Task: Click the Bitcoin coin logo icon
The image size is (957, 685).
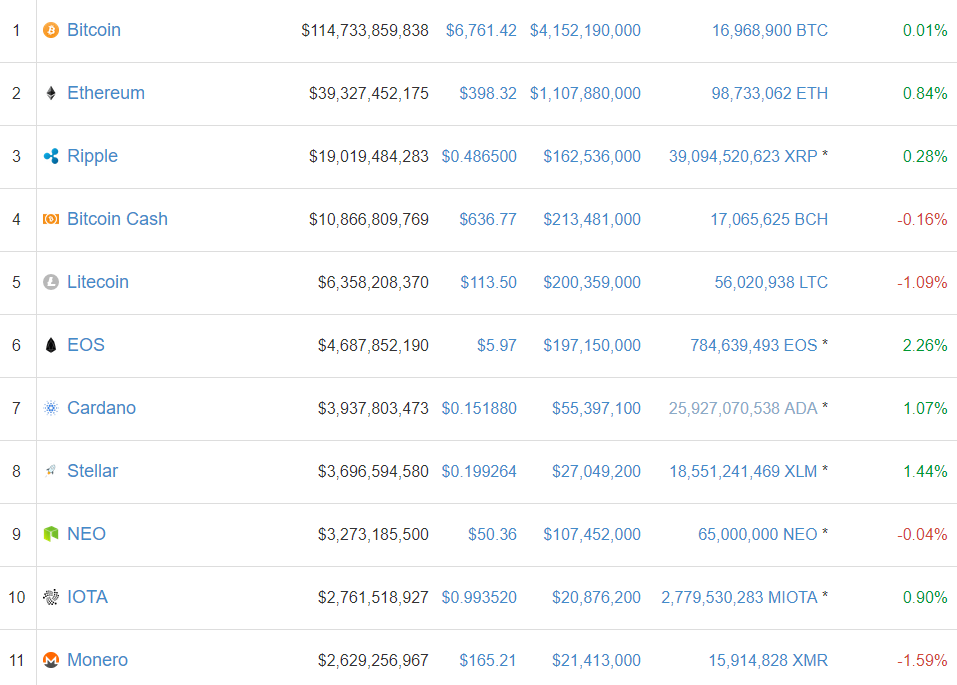Action: click(x=51, y=31)
